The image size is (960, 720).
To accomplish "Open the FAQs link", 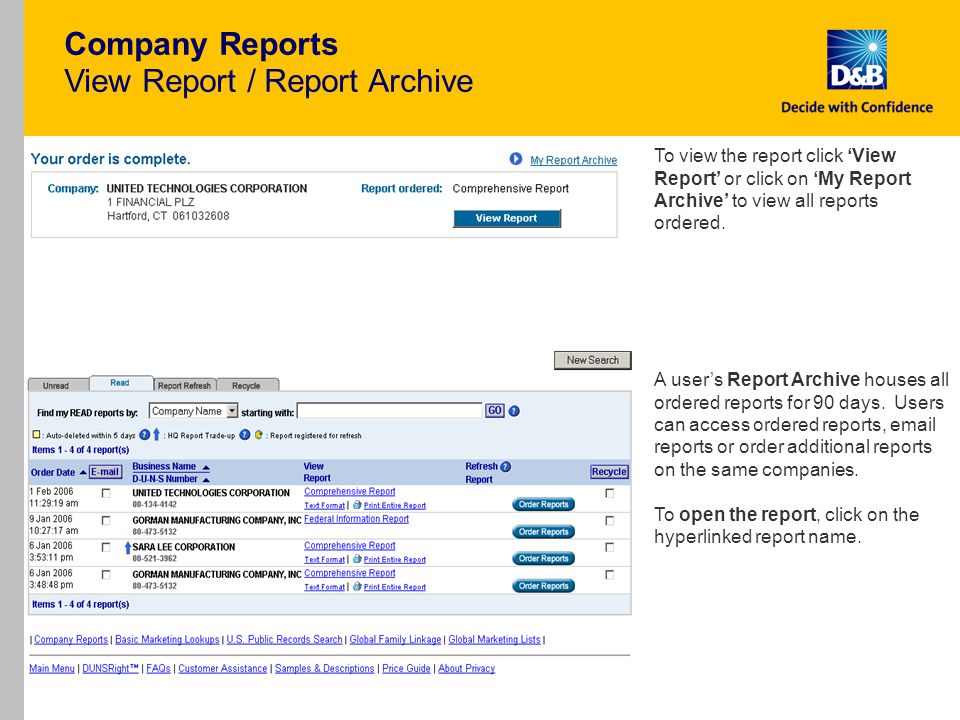I will [x=159, y=669].
